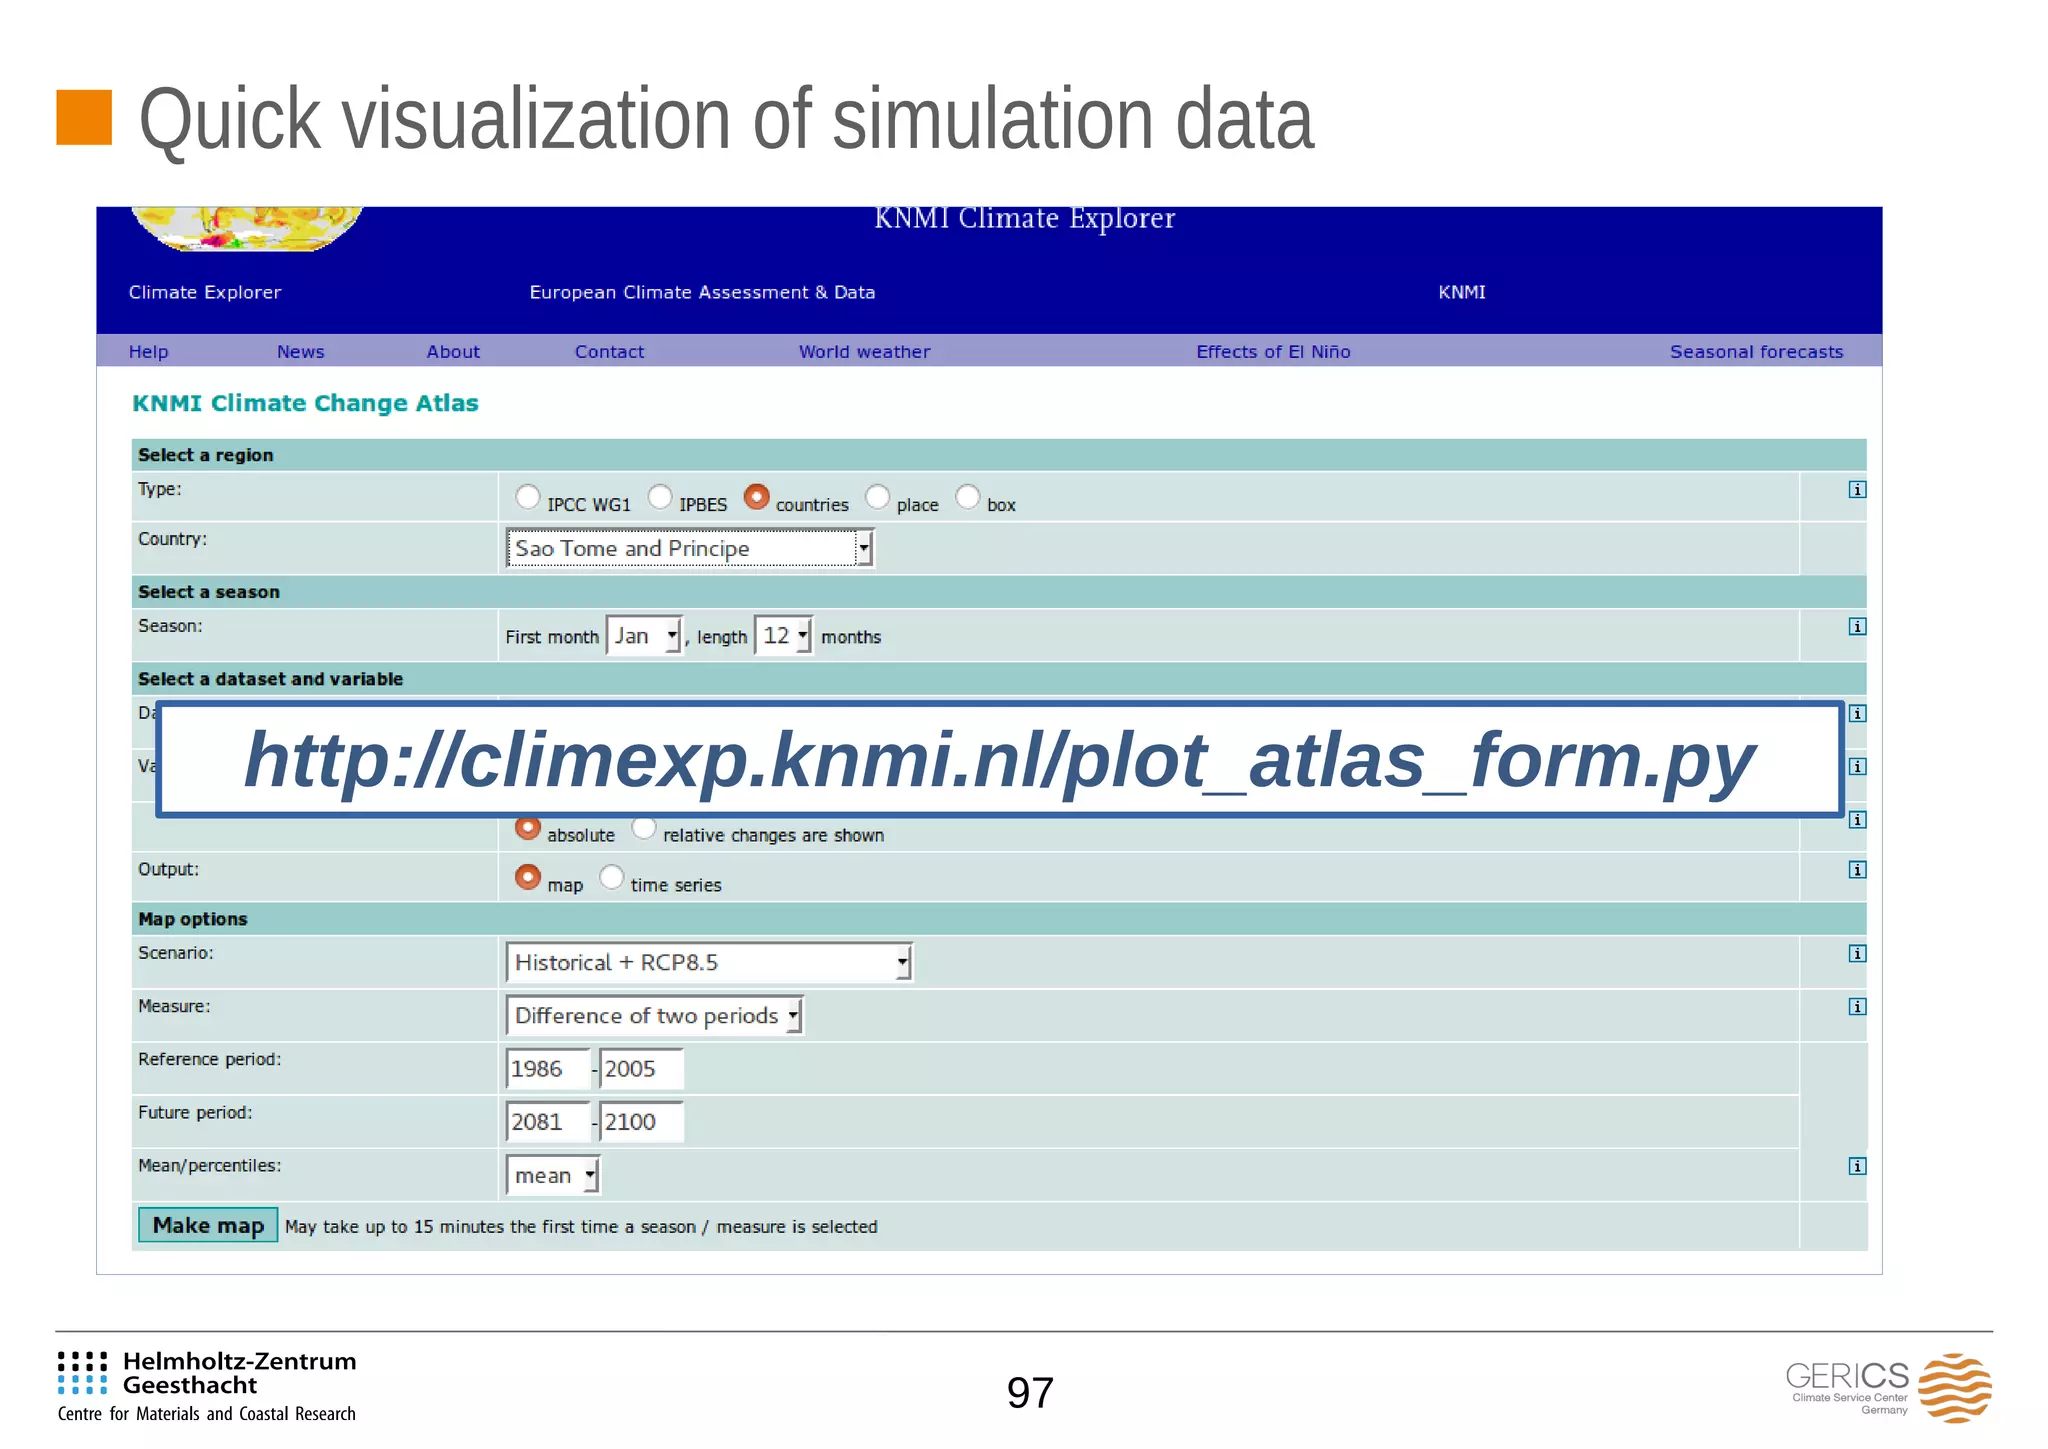This screenshot has width=2048, height=1449.
Task: Click the climate map logo image in header
Action: pos(247,228)
